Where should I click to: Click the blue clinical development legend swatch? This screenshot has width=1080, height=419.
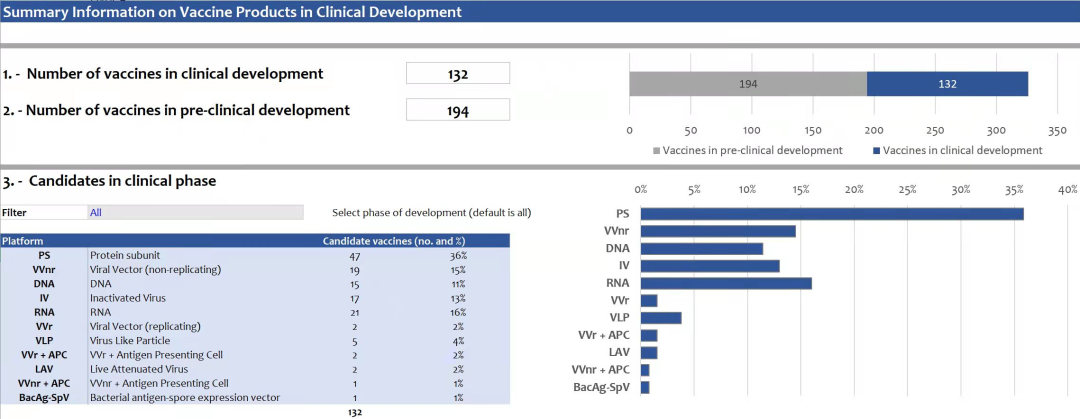pos(878,151)
